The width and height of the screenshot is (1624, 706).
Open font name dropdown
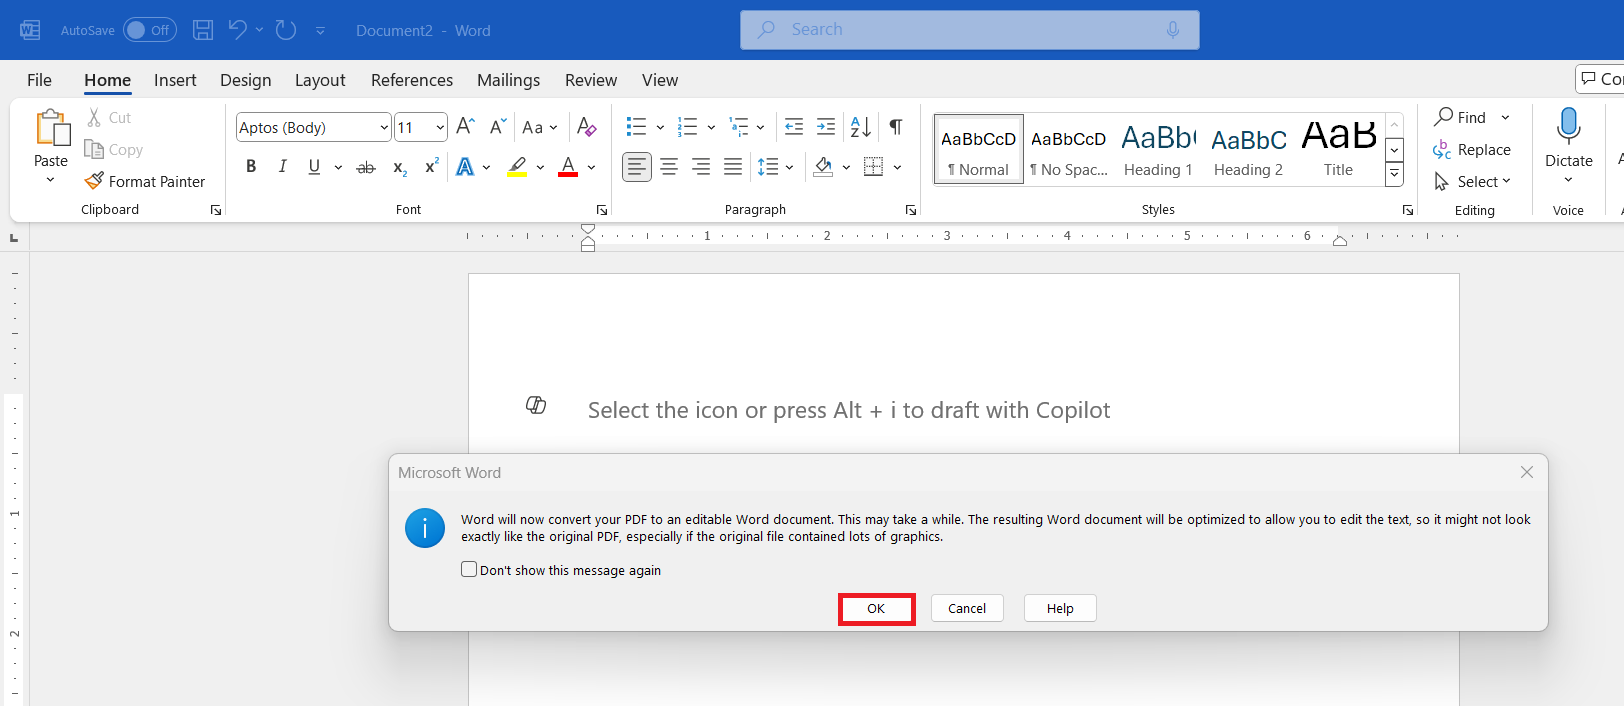click(384, 127)
